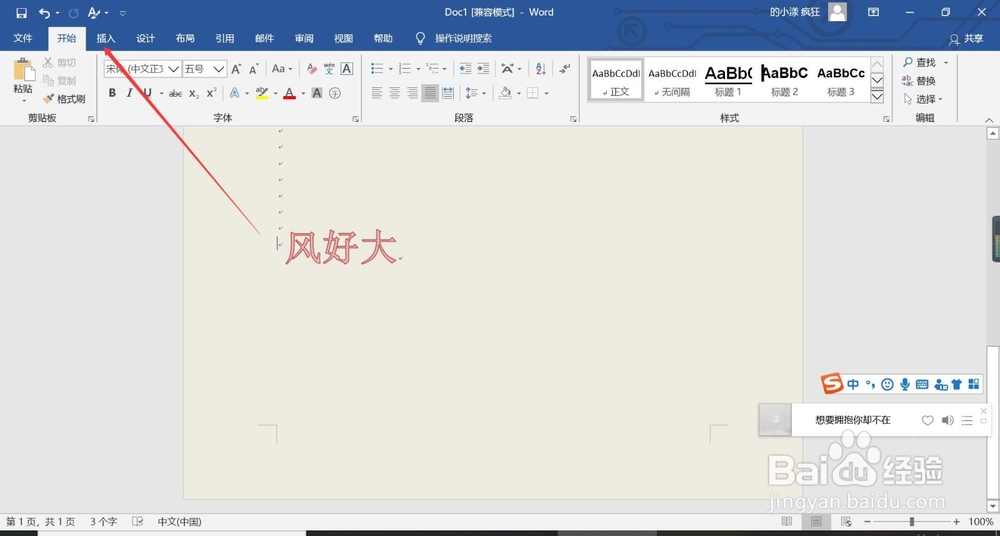Open the 选择 dropdown in editing group
This screenshot has height=536, width=1000.
tap(923, 99)
